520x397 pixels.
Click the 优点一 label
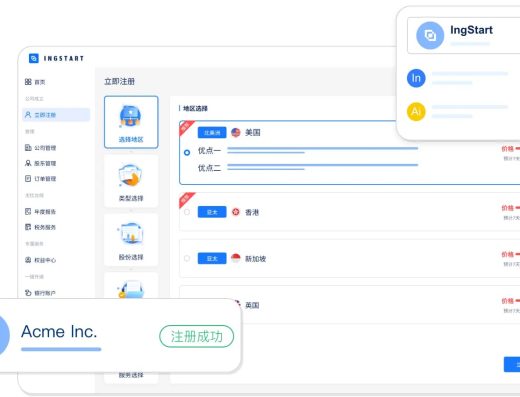pos(209,151)
